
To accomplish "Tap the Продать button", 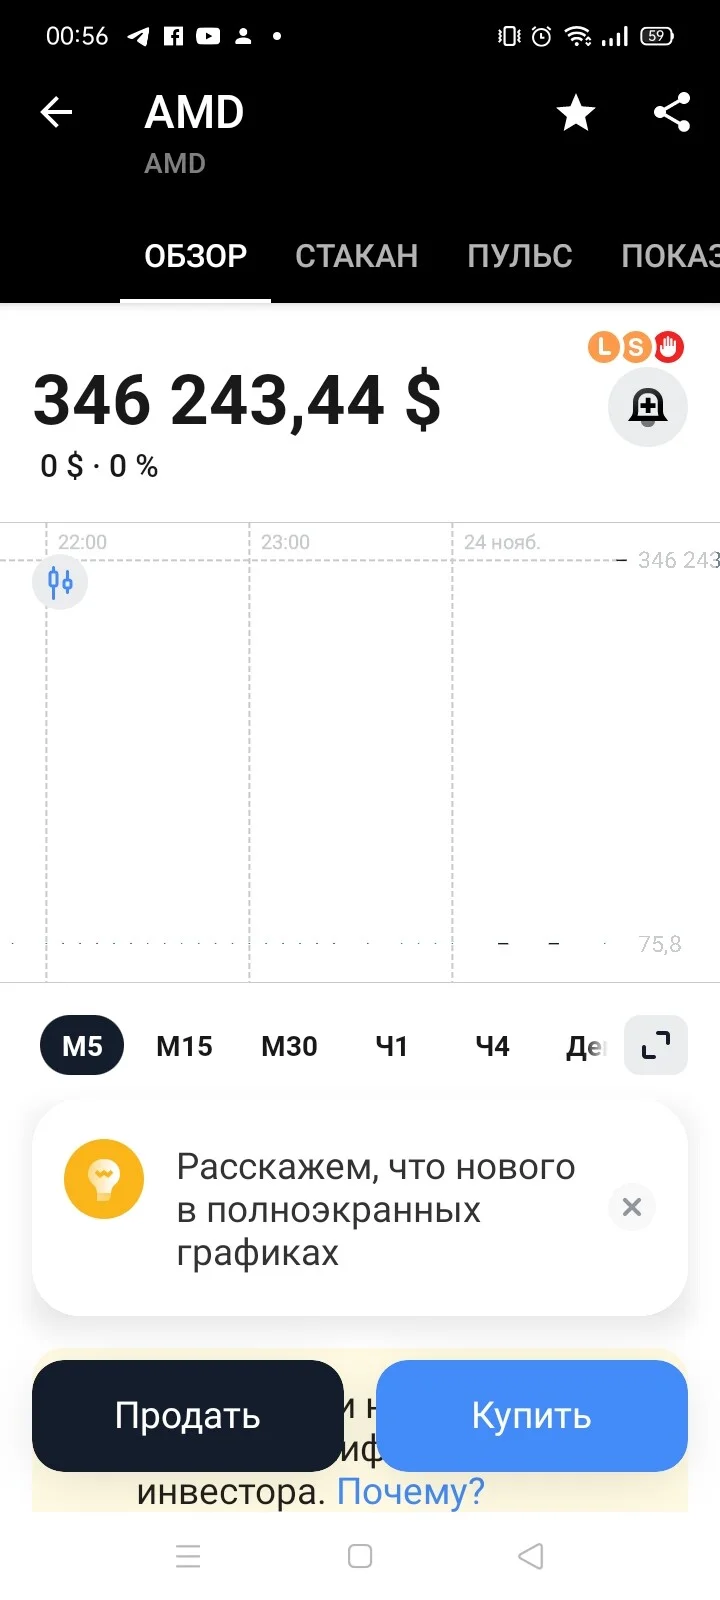I will 188,1416.
